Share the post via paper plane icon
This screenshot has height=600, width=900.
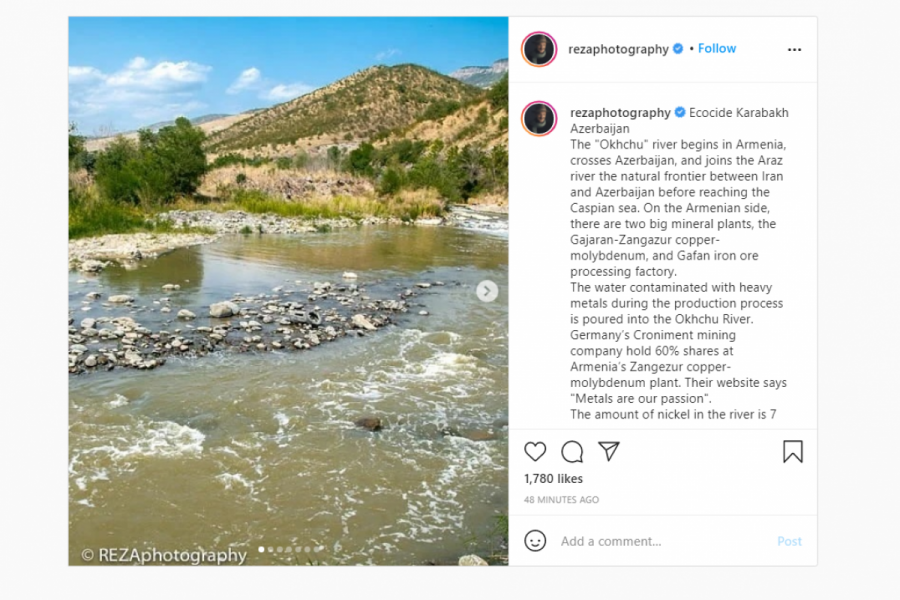[608, 452]
